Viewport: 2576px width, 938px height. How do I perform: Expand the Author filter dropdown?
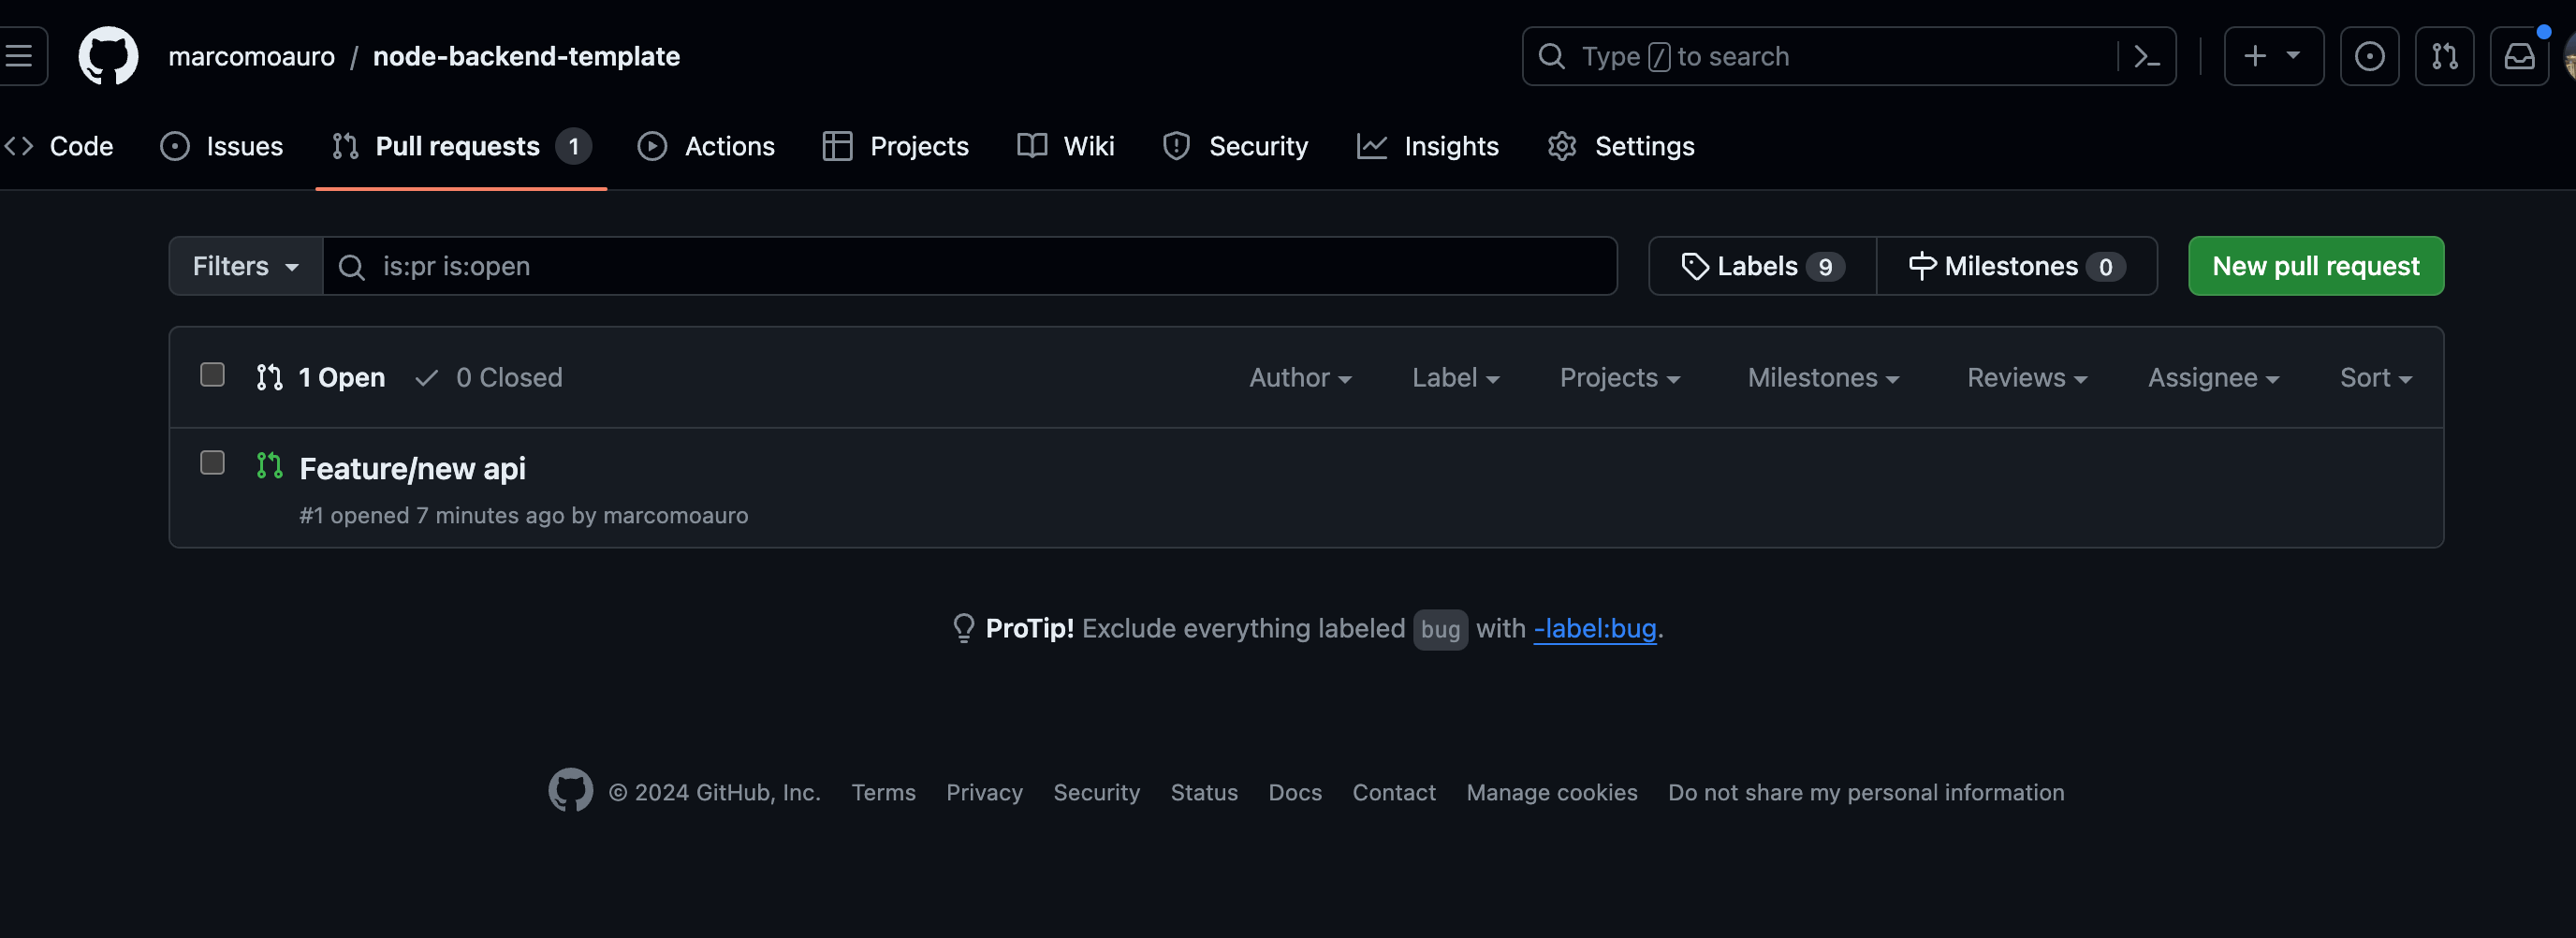point(1300,378)
